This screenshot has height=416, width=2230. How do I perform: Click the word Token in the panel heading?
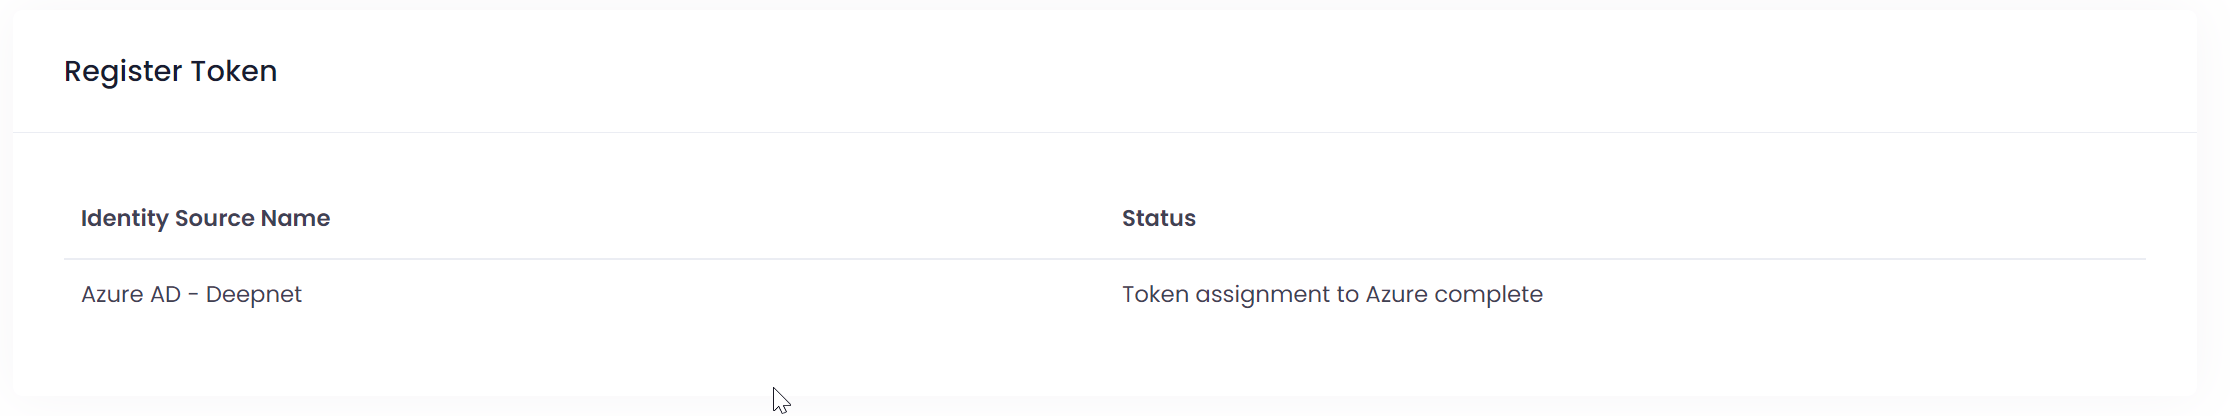[234, 71]
